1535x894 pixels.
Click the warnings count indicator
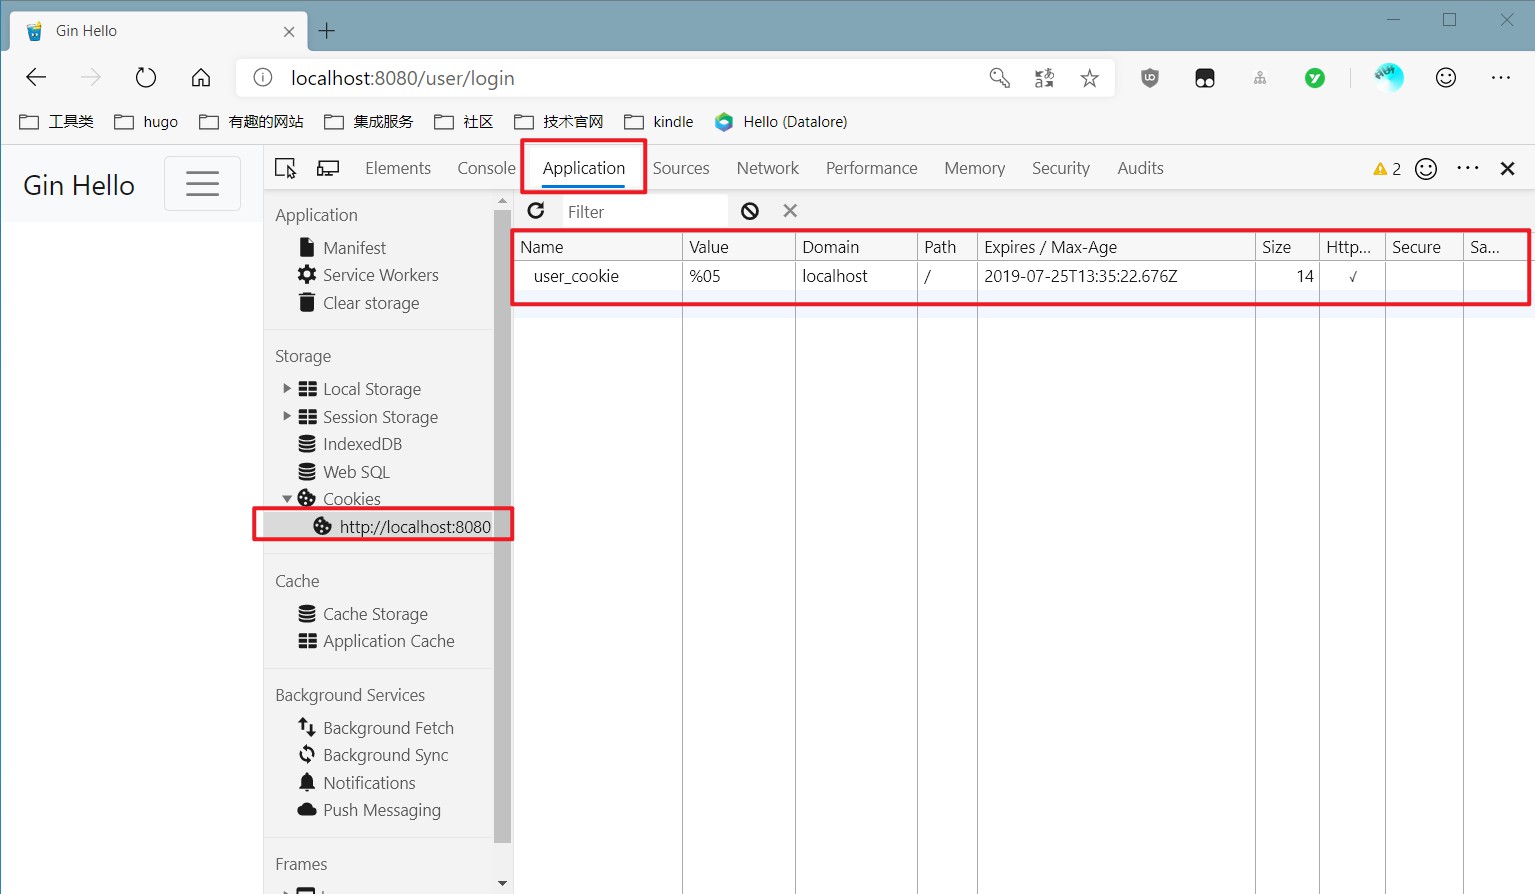click(x=1387, y=169)
